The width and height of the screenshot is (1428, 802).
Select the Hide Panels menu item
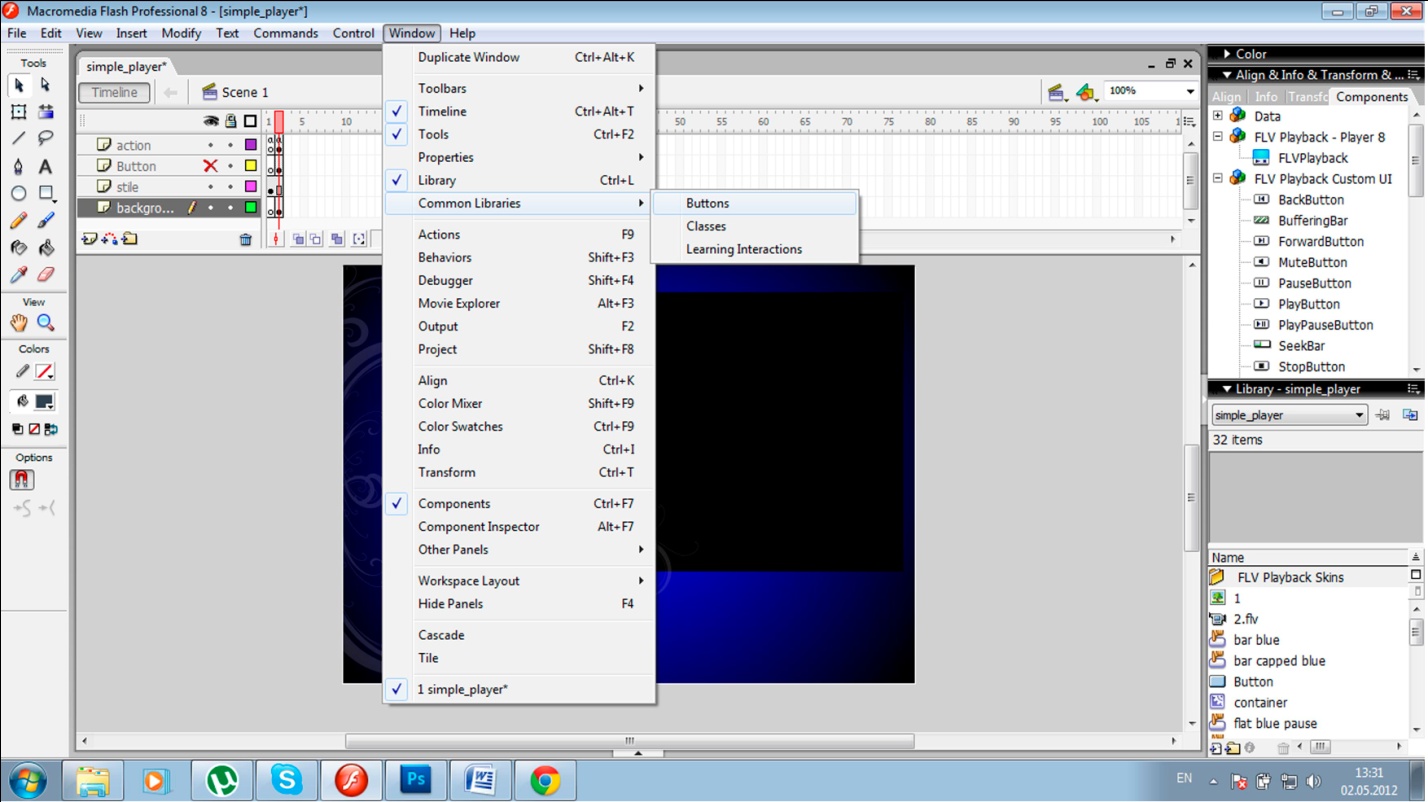tap(519, 603)
